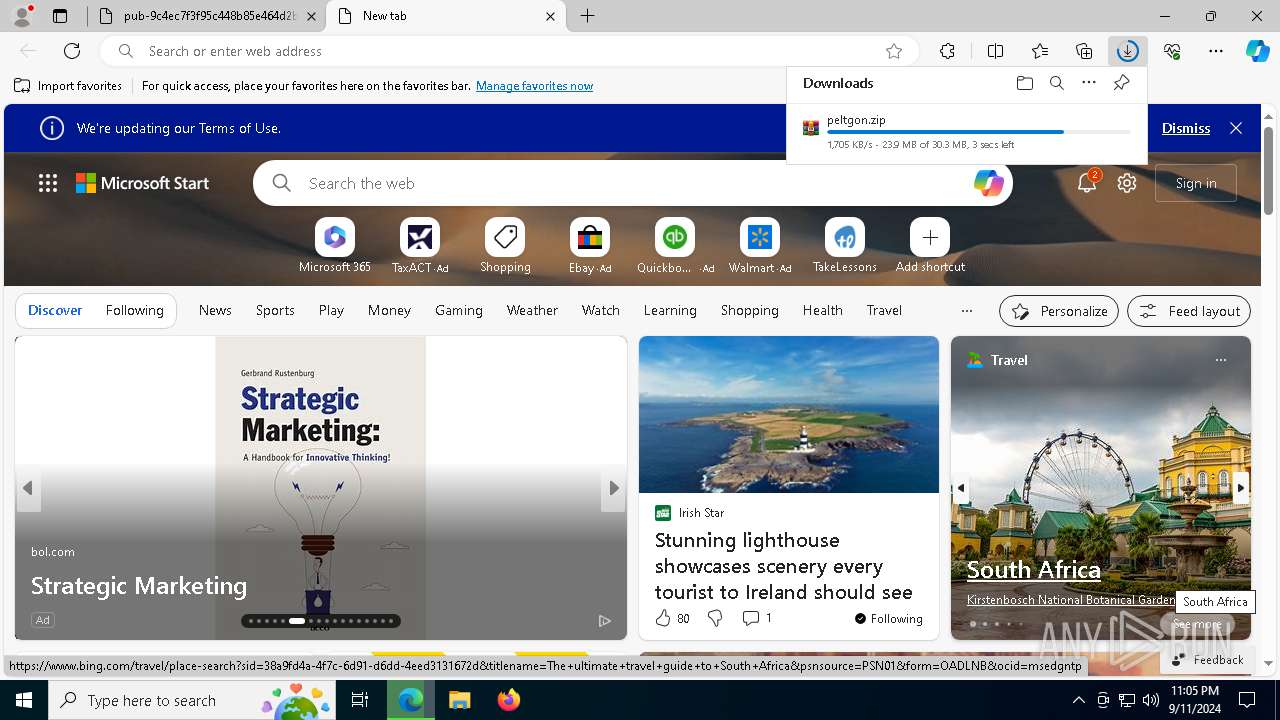
Task: Click the Manage favorites now link
Action: [x=534, y=86]
